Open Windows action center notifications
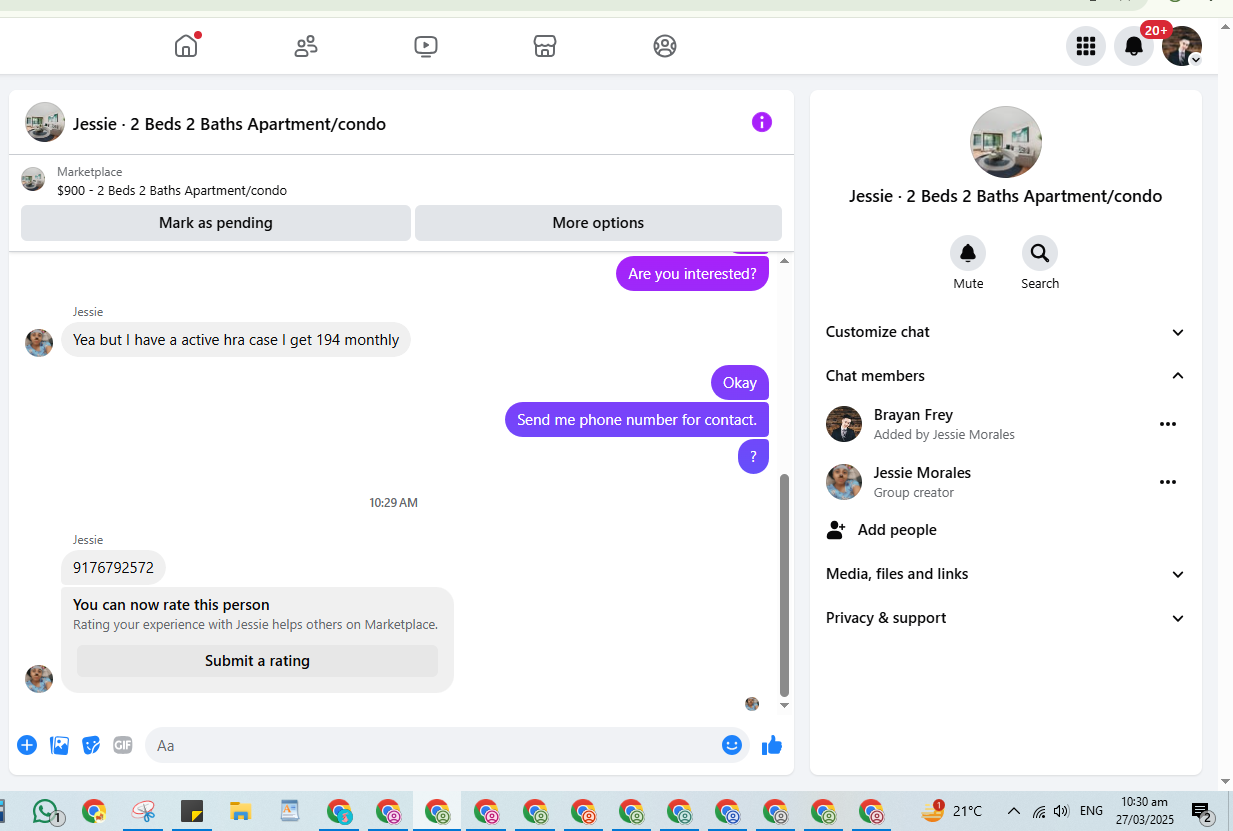 pyautogui.click(x=1203, y=812)
